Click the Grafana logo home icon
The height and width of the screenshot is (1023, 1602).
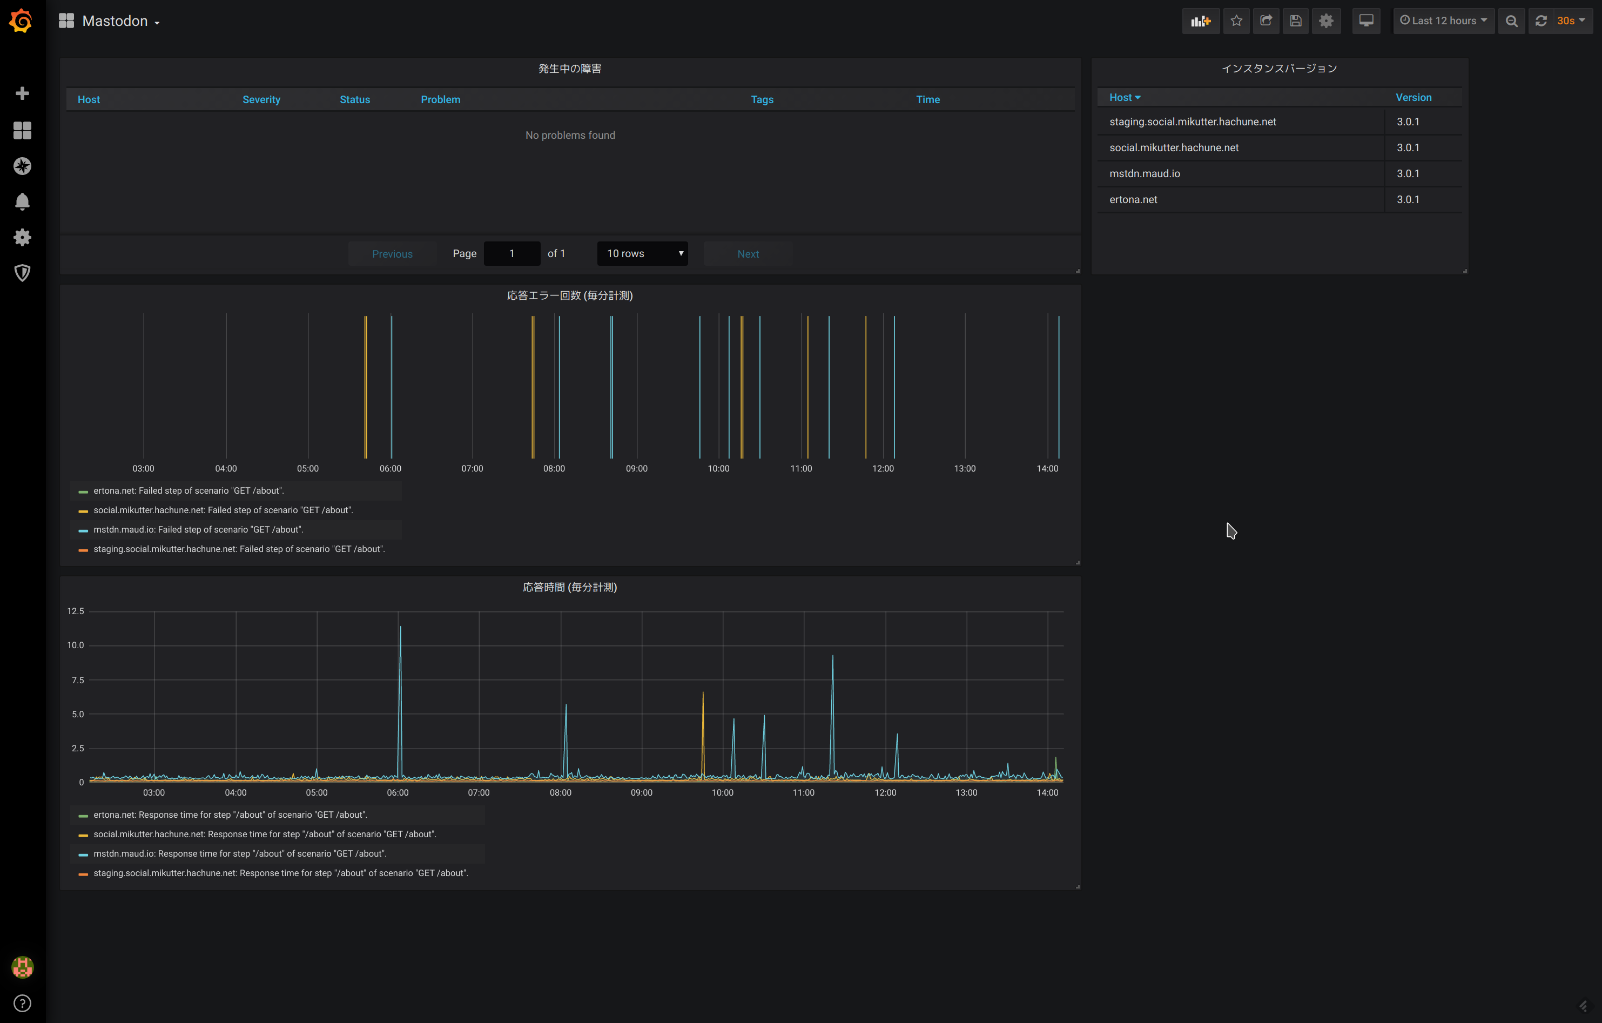click(21, 21)
